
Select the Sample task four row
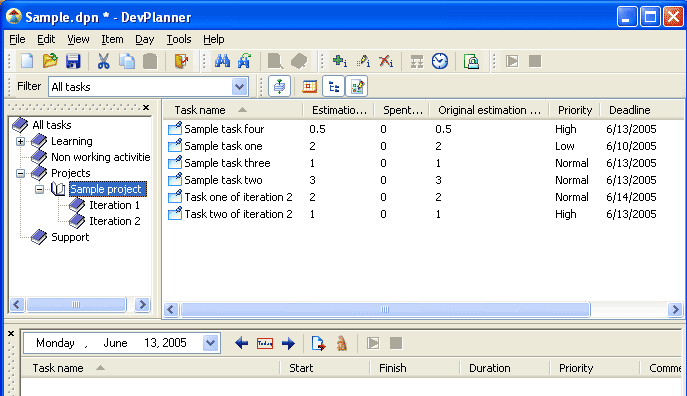click(423, 129)
